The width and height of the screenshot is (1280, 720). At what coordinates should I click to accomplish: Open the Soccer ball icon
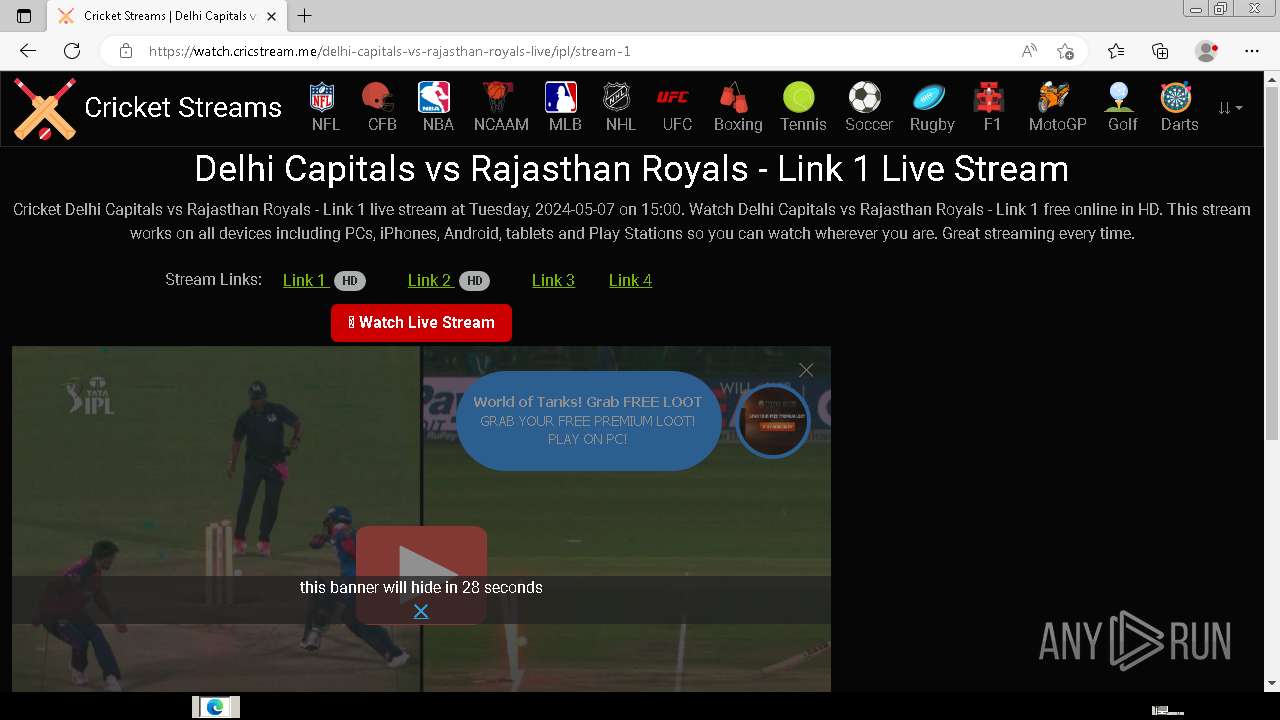click(x=865, y=97)
